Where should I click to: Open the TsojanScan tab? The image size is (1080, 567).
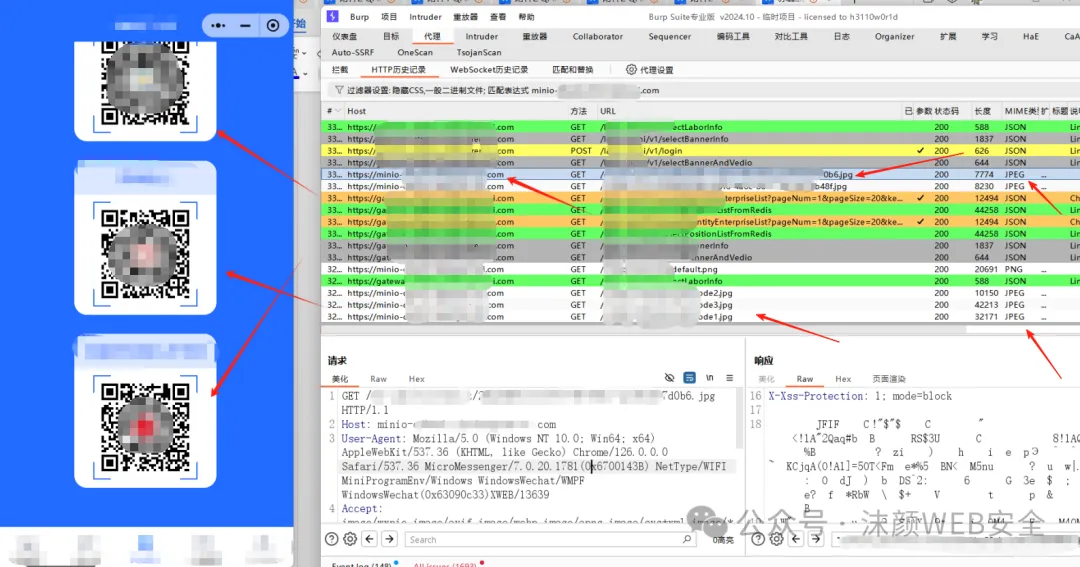click(479, 52)
